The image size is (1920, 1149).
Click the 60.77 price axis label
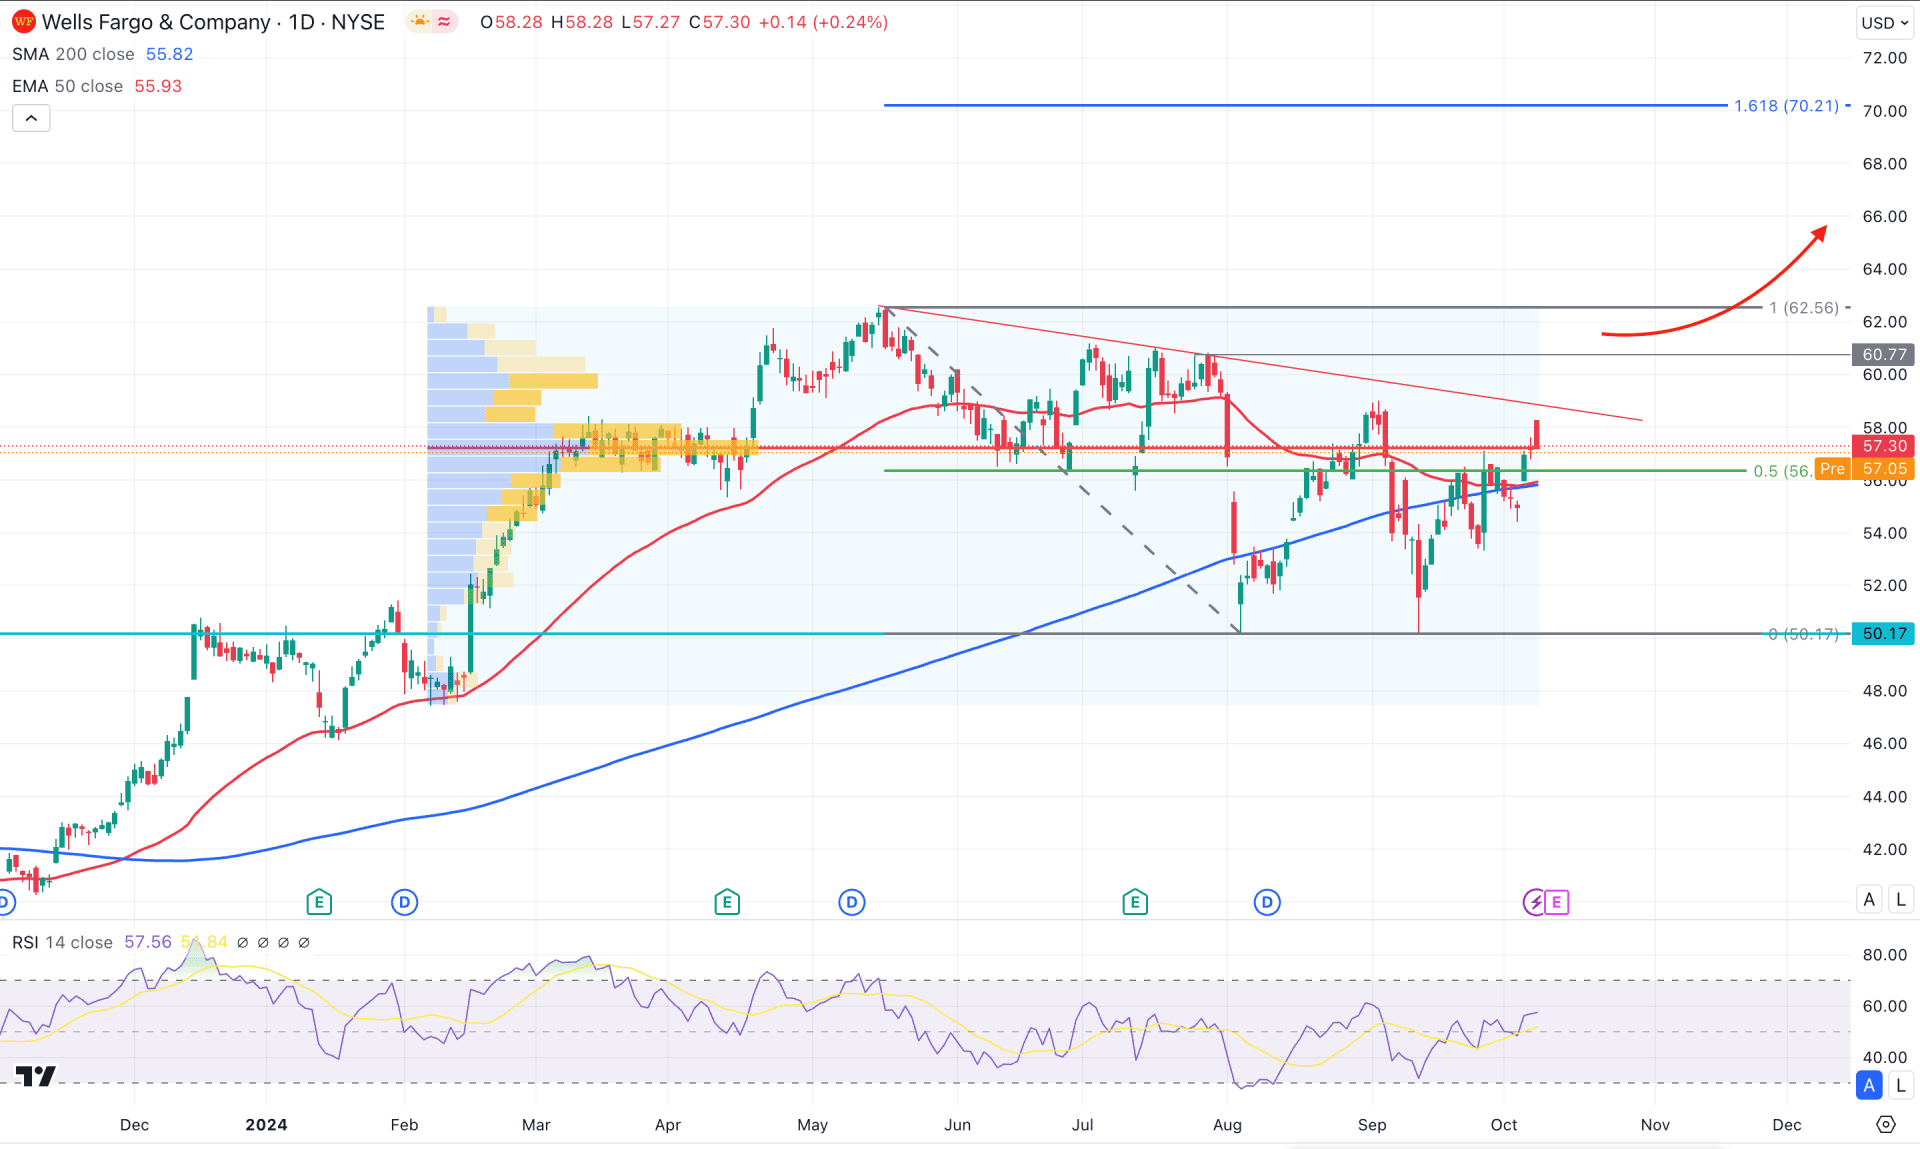[1884, 354]
